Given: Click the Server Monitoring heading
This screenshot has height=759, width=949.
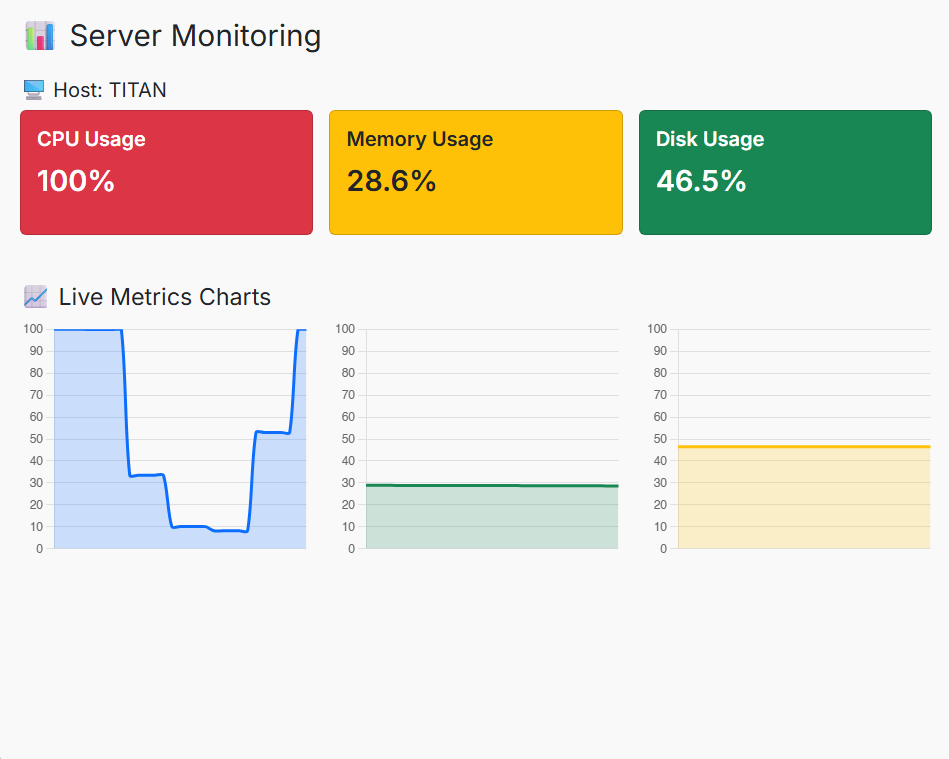Looking at the screenshot, I should [x=195, y=36].
